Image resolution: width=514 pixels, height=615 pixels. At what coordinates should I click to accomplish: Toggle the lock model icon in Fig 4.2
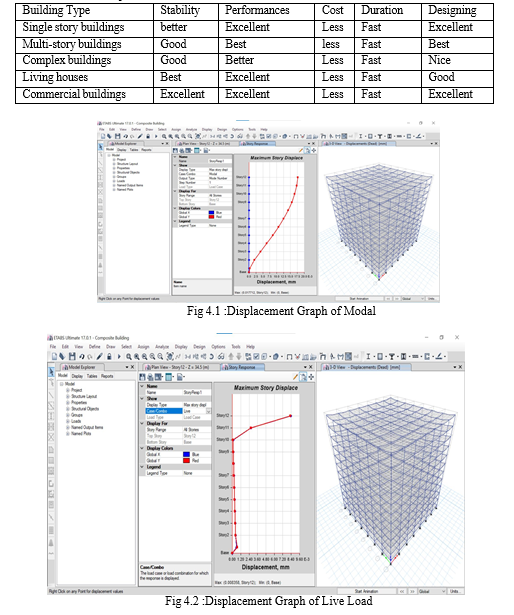pos(109,357)
